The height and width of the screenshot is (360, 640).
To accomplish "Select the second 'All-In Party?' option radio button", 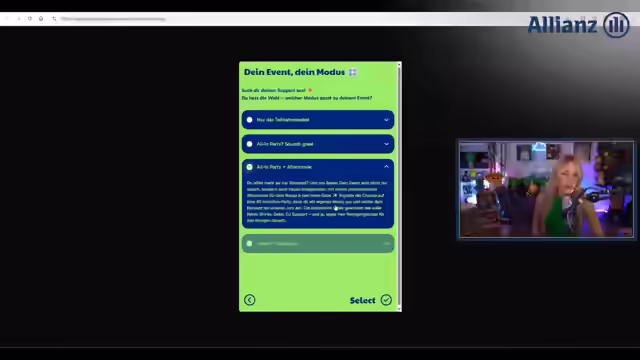I will pyautogui.click(x=249, y=144).
